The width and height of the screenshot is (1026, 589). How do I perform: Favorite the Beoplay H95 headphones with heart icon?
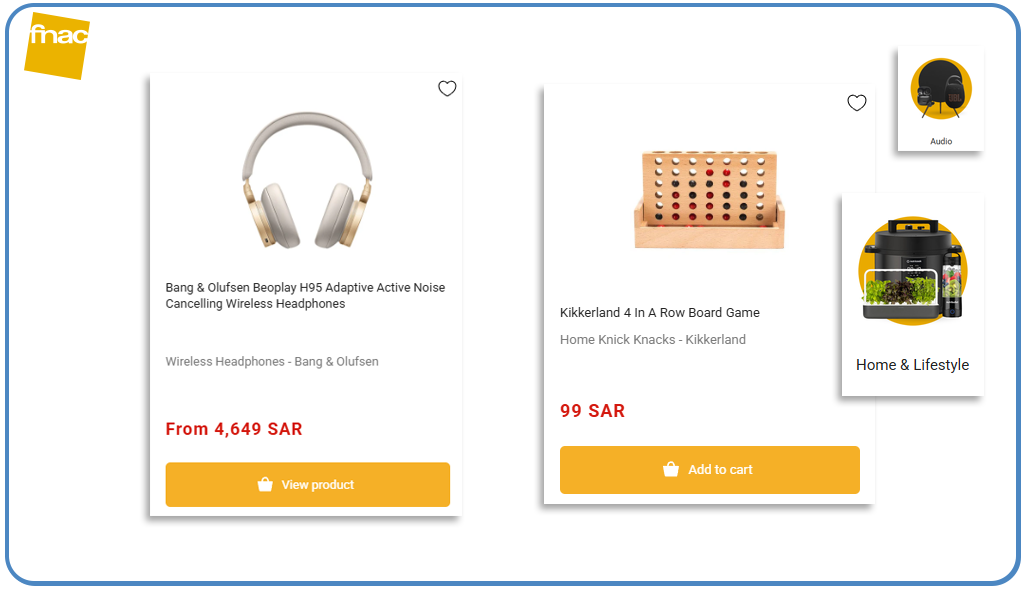(447, 88)
